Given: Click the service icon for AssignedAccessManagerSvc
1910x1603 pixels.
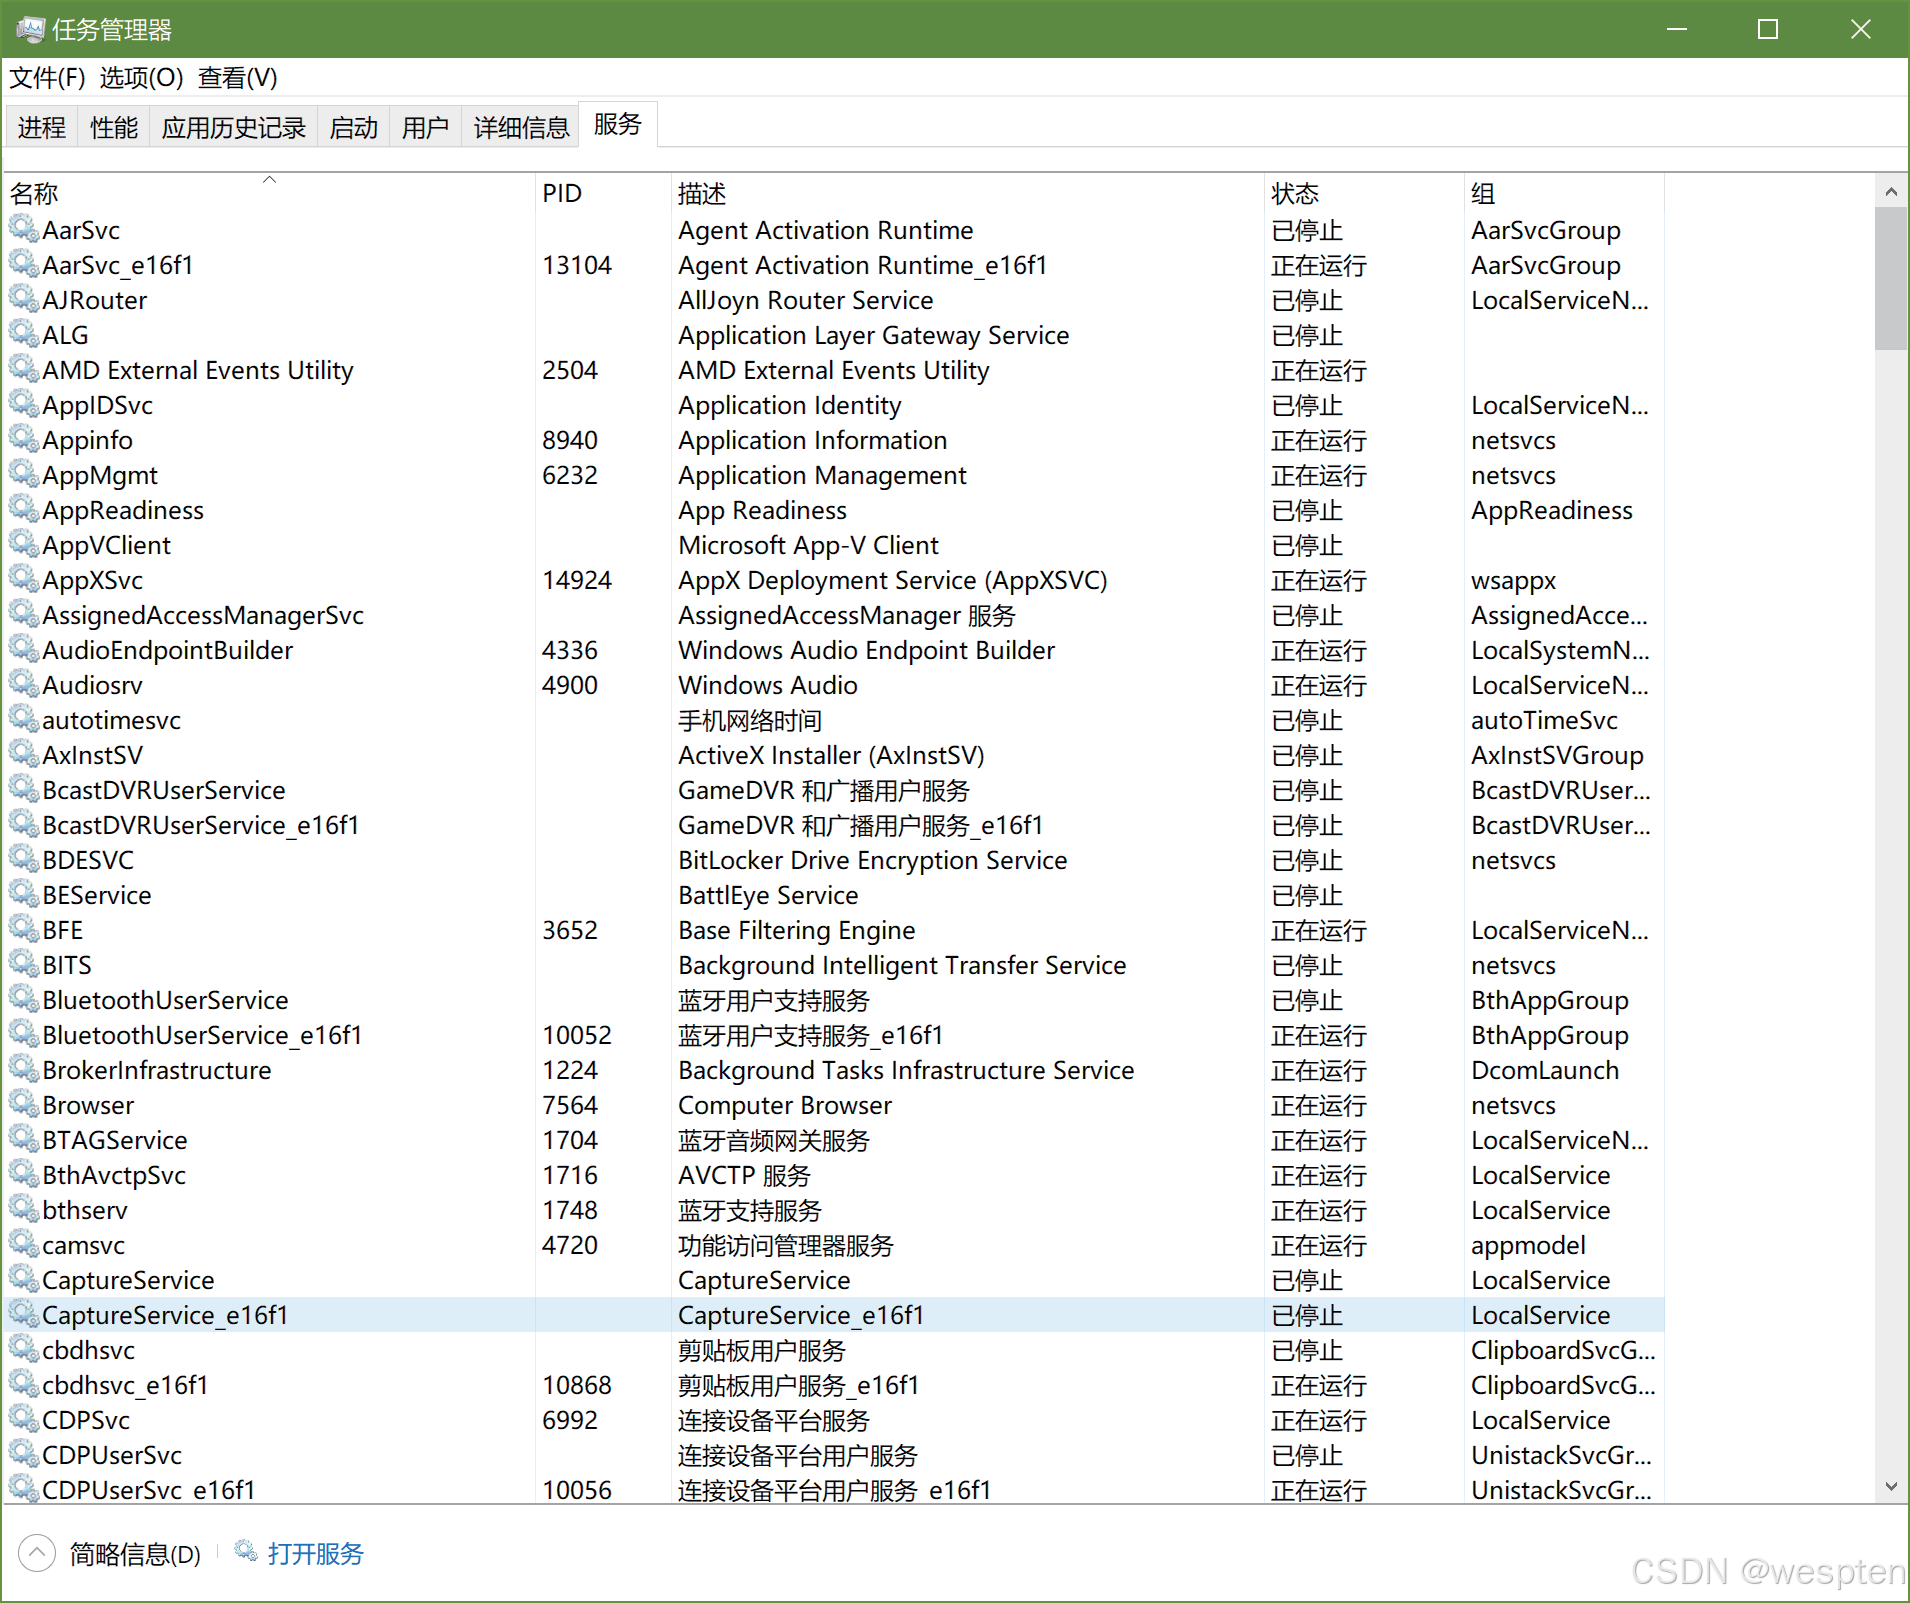Looking at the screenshot, I should [x=24, y=614].
